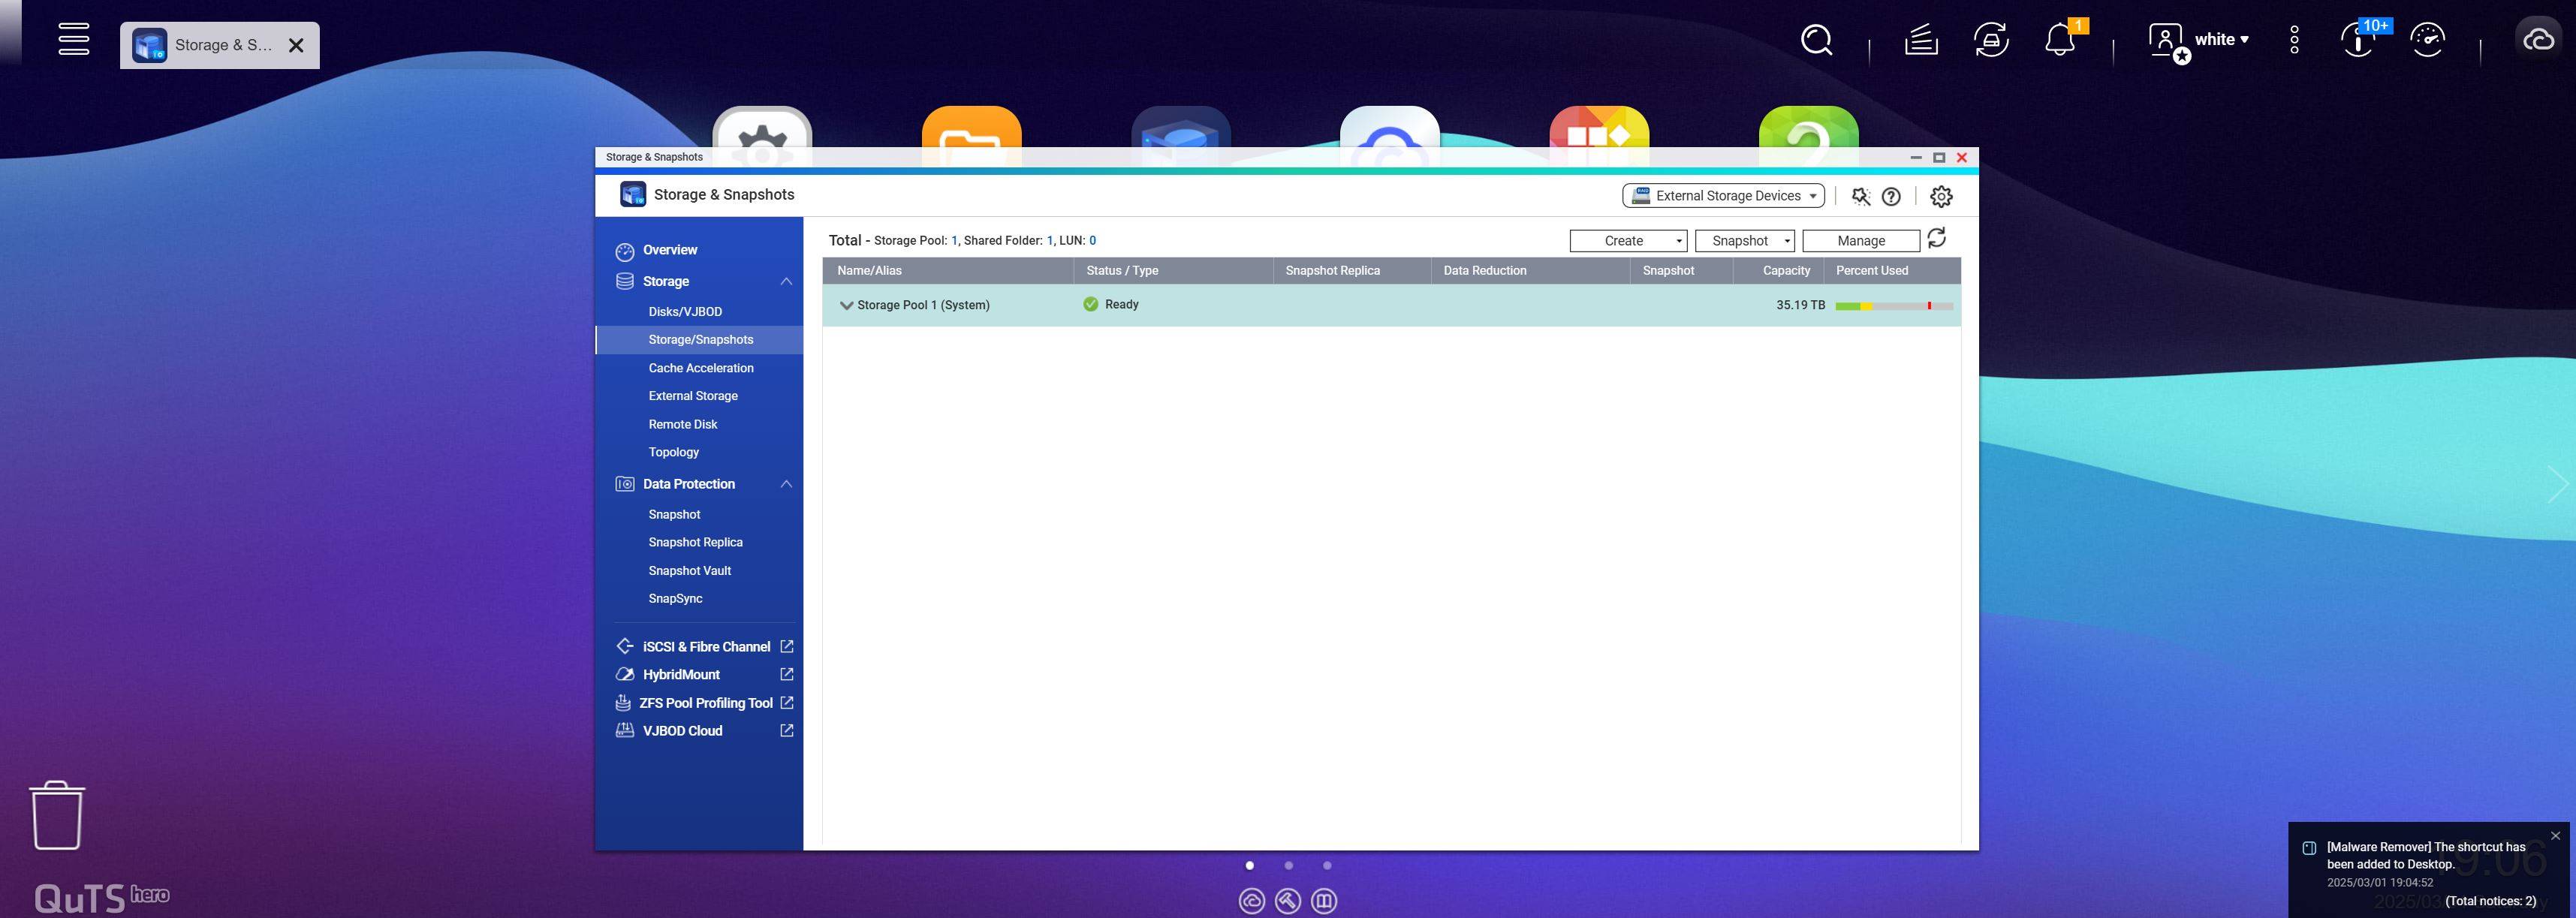
Task: Open the Help question mark icon
Action: [1891, 196]
